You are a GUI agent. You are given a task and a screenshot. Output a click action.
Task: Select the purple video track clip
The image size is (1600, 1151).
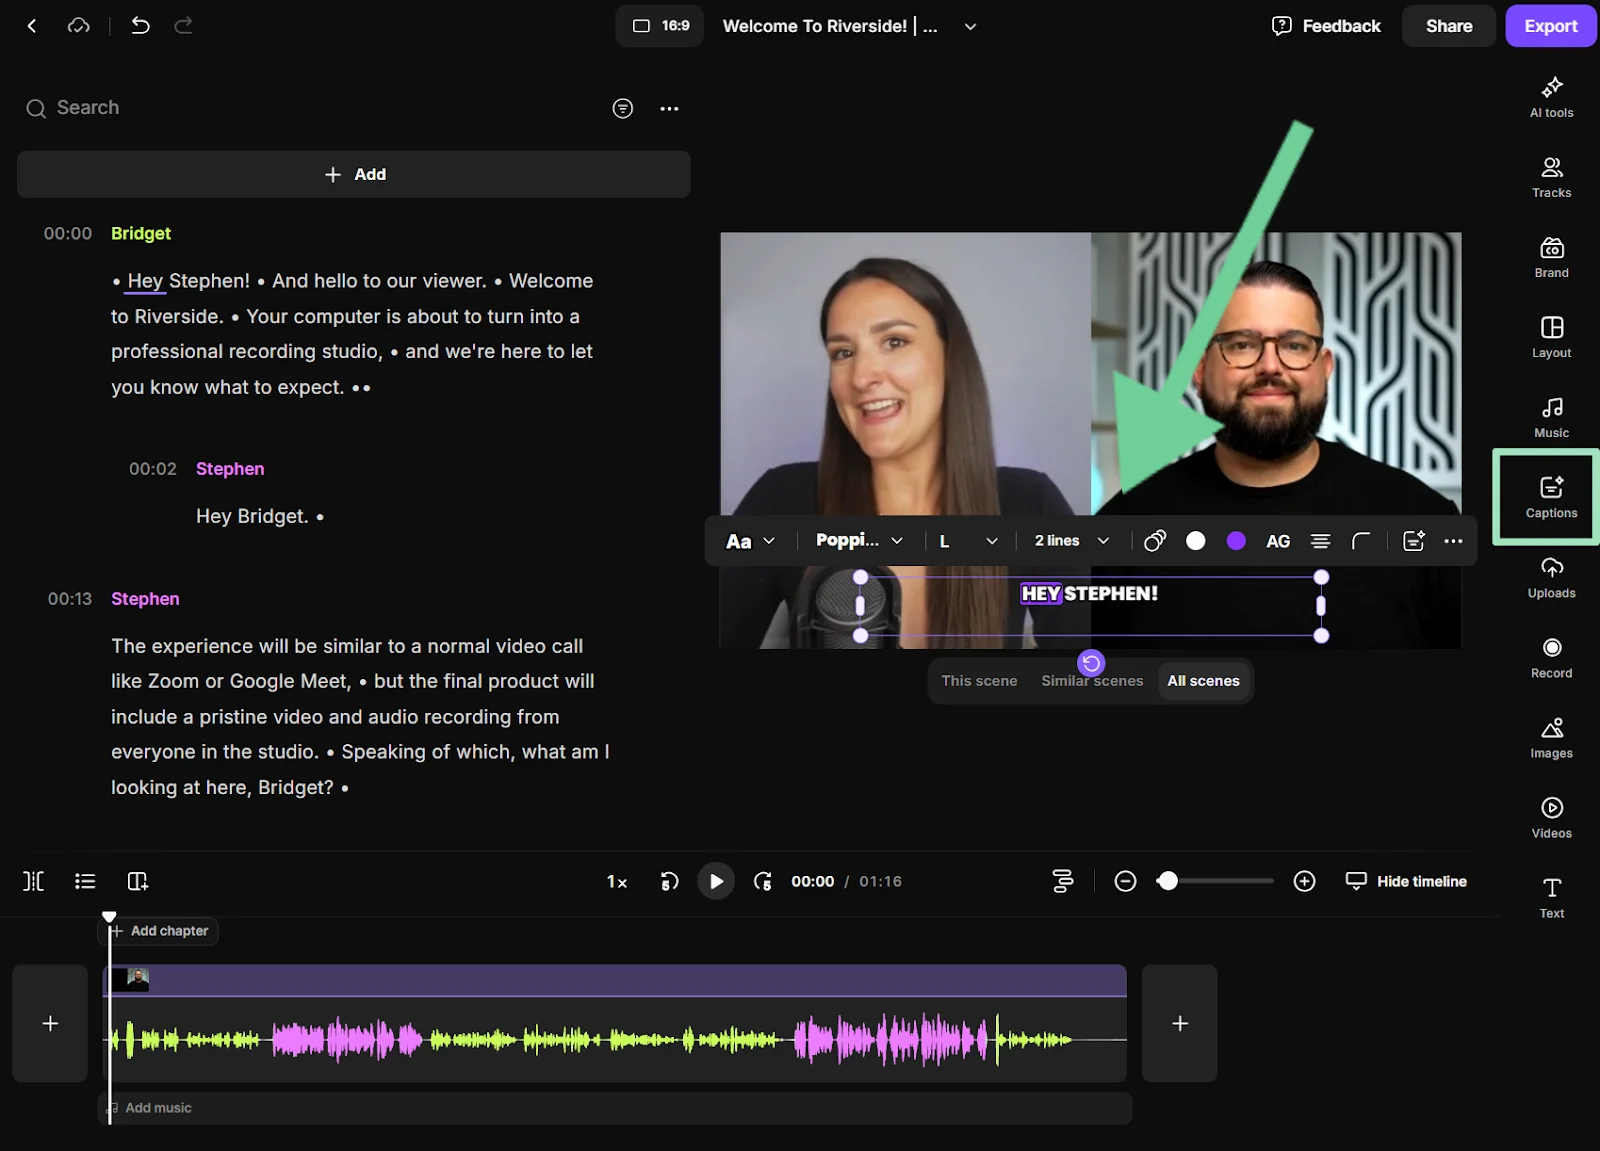(615, 980)
